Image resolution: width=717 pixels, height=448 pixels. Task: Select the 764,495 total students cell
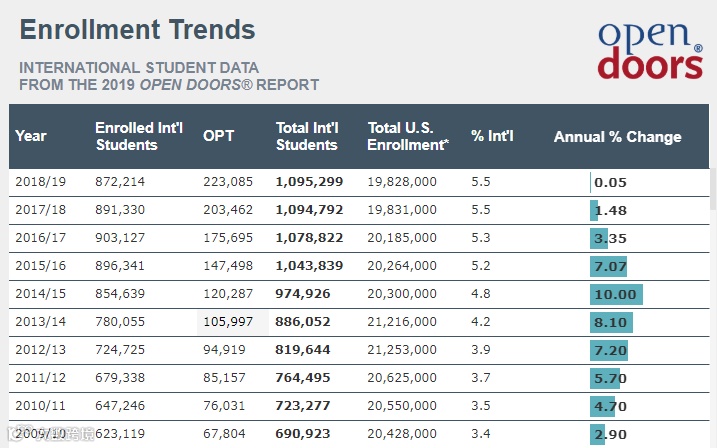(305, 378)
